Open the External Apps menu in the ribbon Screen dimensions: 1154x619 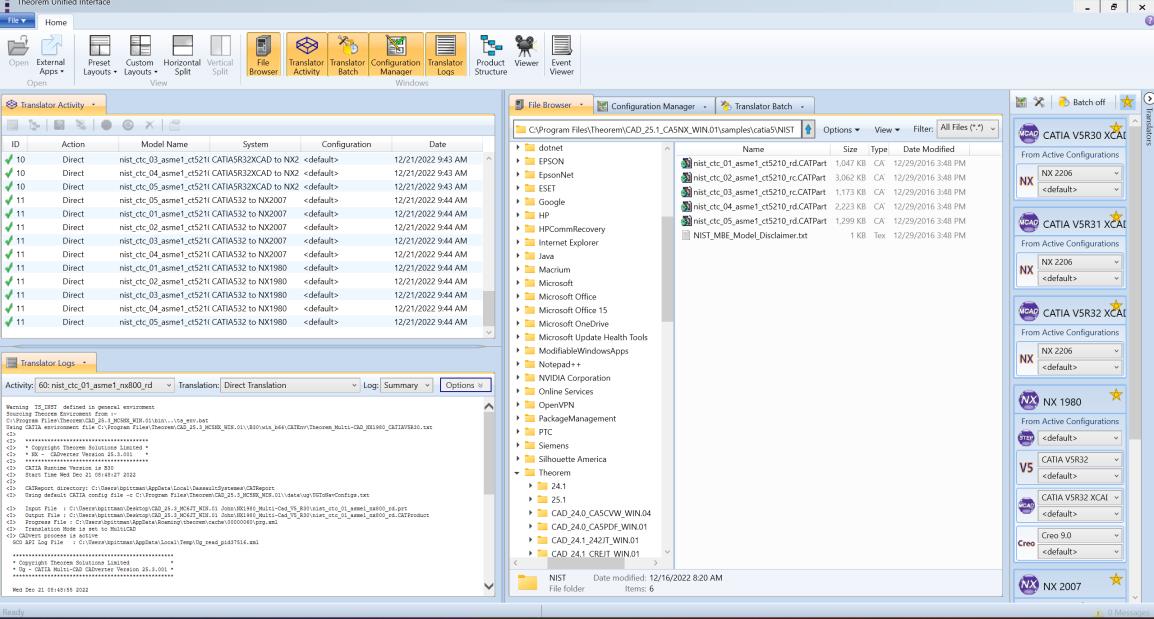pyautogui.click(x=51, y=55)
